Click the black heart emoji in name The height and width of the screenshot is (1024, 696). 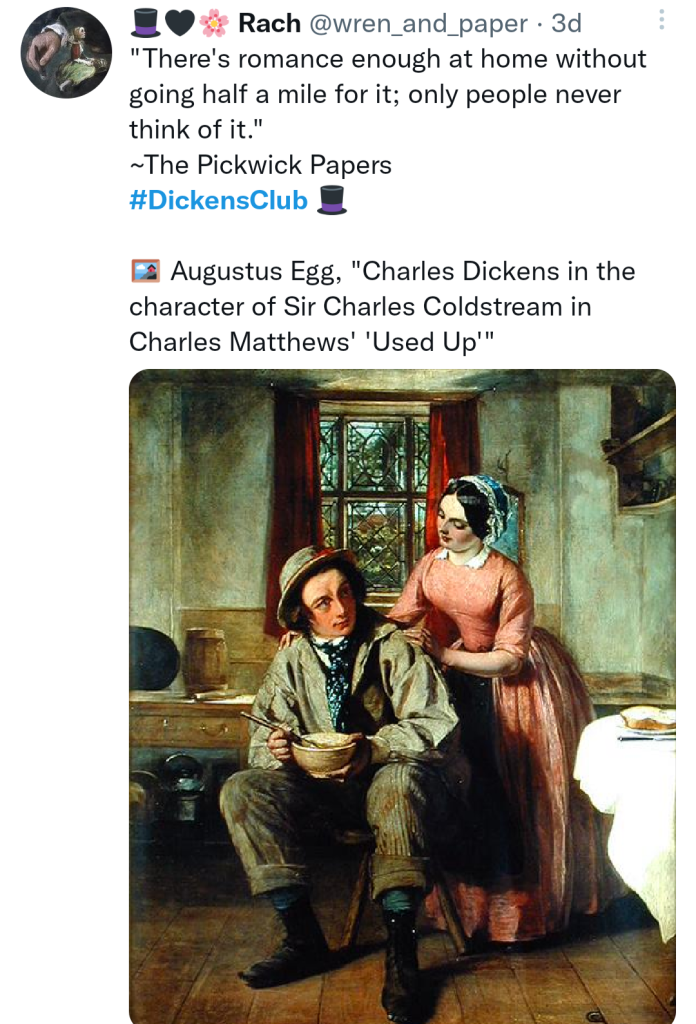click(179, 24)
